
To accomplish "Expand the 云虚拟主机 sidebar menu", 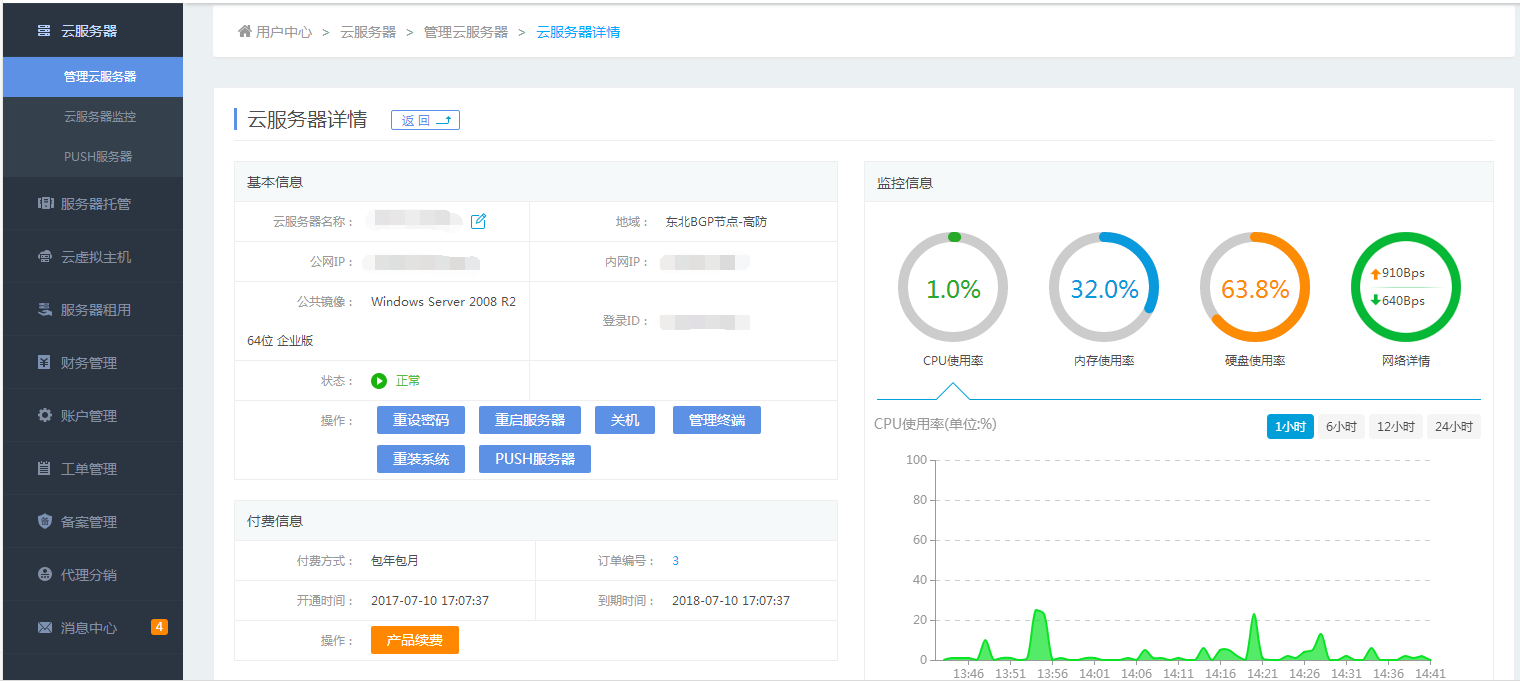I will pyautogui.click(x=93, y=257).
